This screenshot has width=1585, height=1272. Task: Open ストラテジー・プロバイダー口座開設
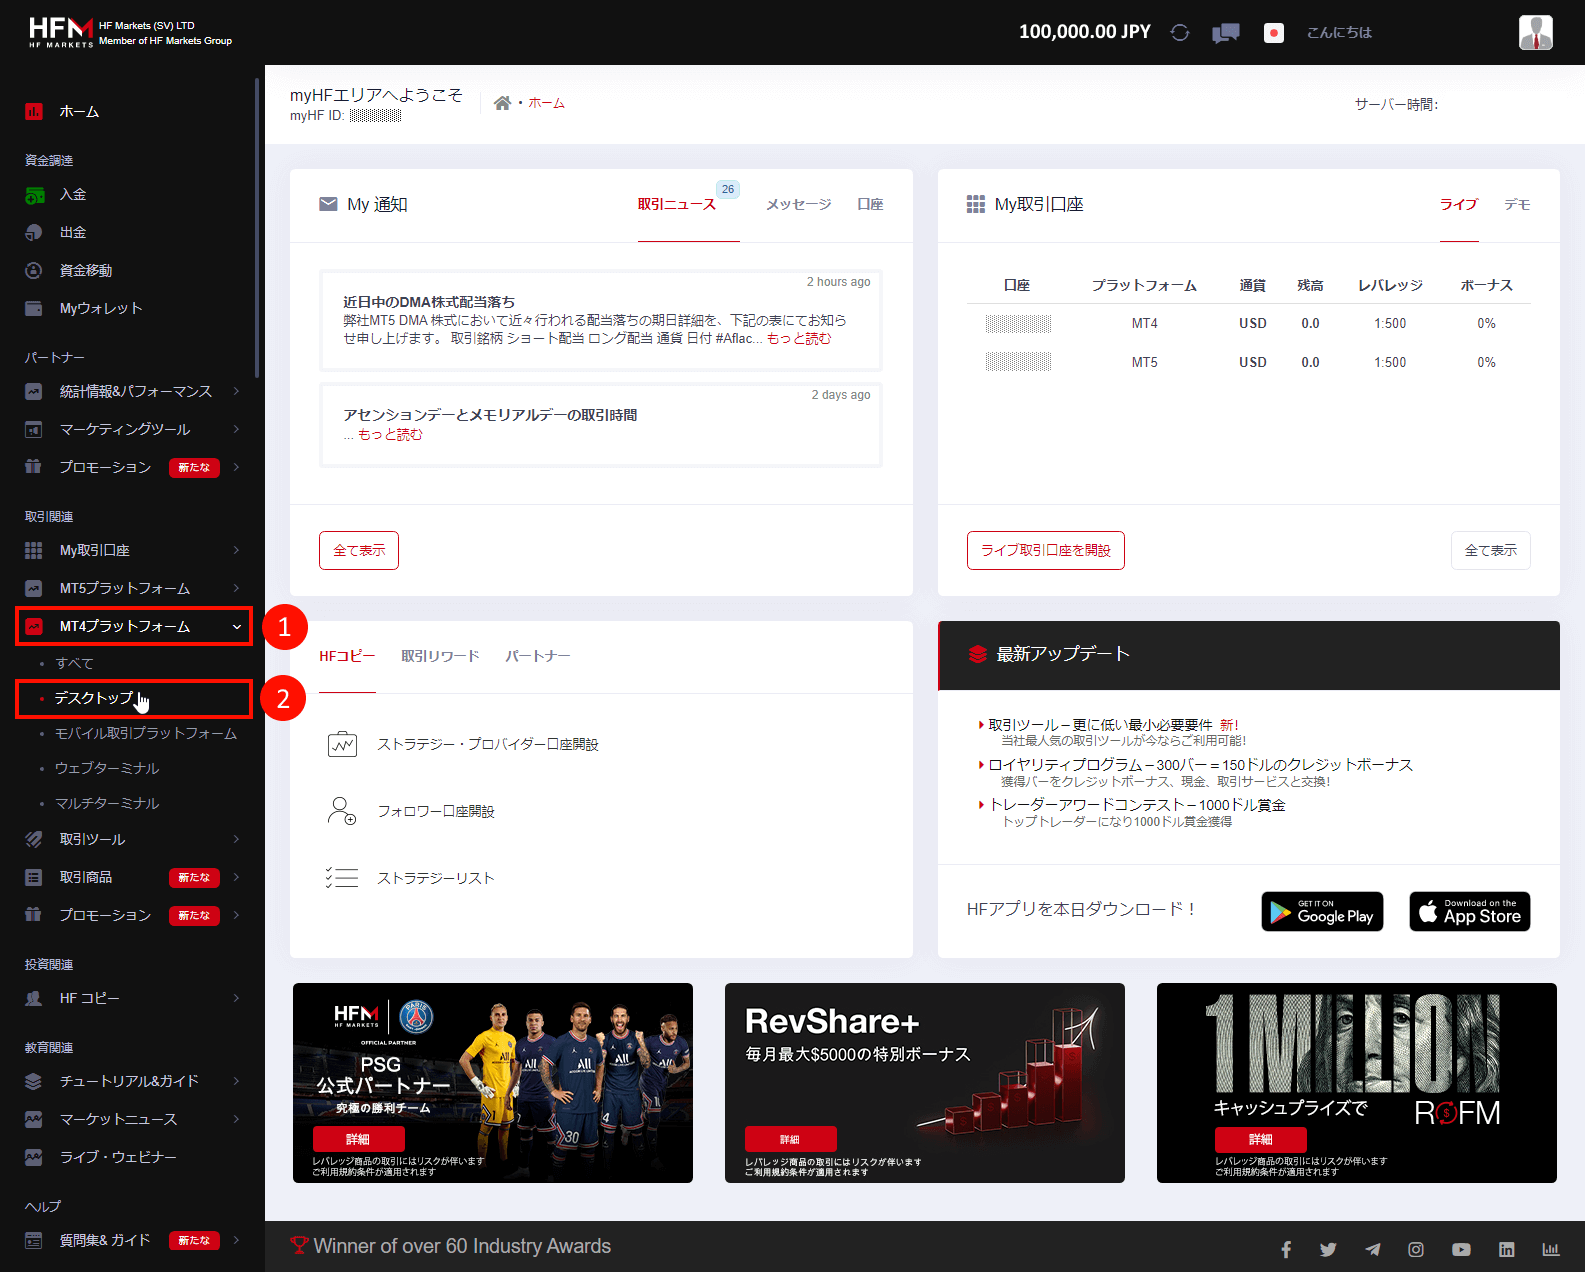coord(487,744)
